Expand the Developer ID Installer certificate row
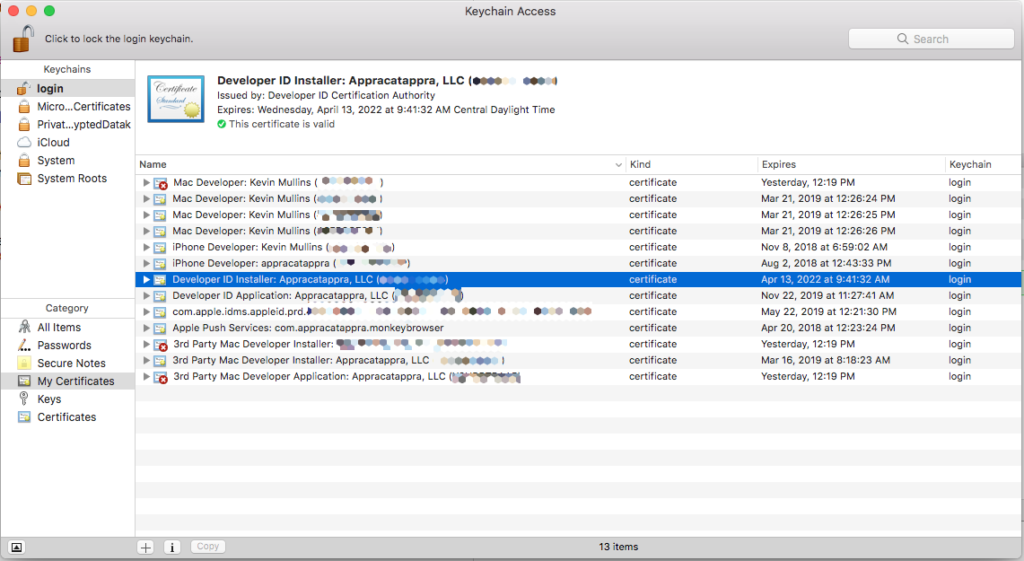This screenshot has width=1024, height=561. point(146,279)
